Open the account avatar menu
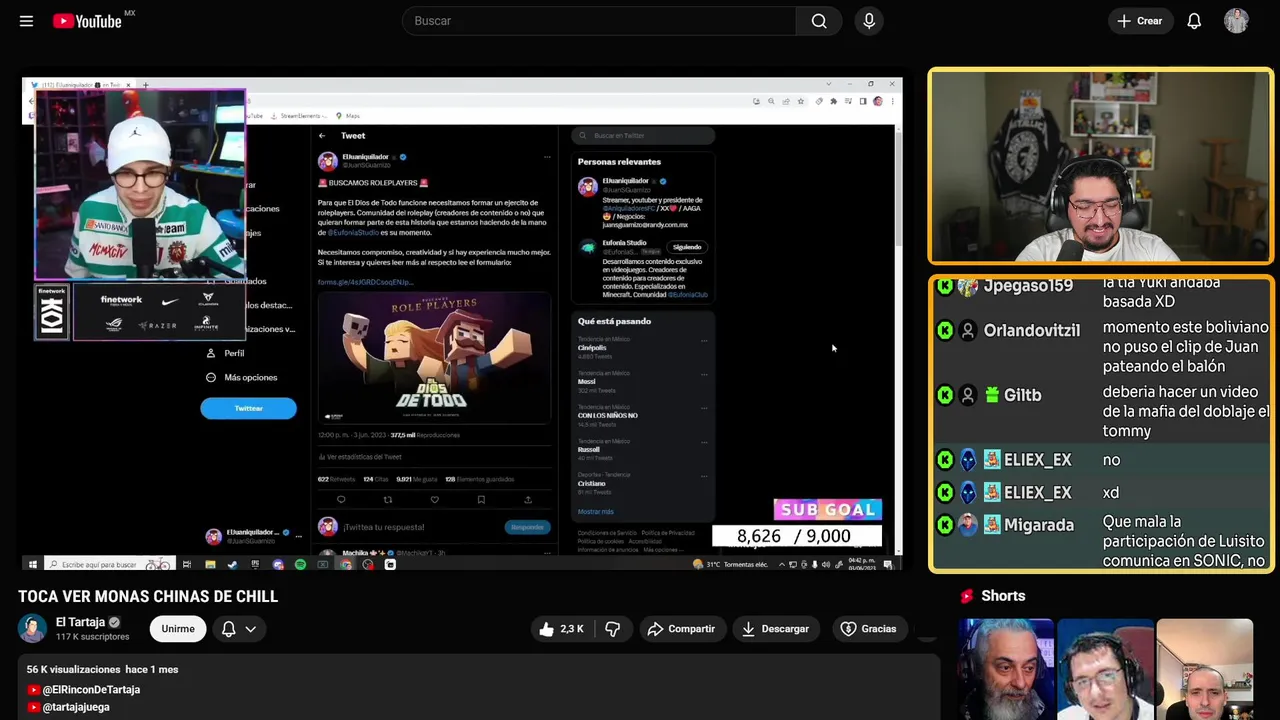This screenshot has width=1280, height=720. [1236, 21]
